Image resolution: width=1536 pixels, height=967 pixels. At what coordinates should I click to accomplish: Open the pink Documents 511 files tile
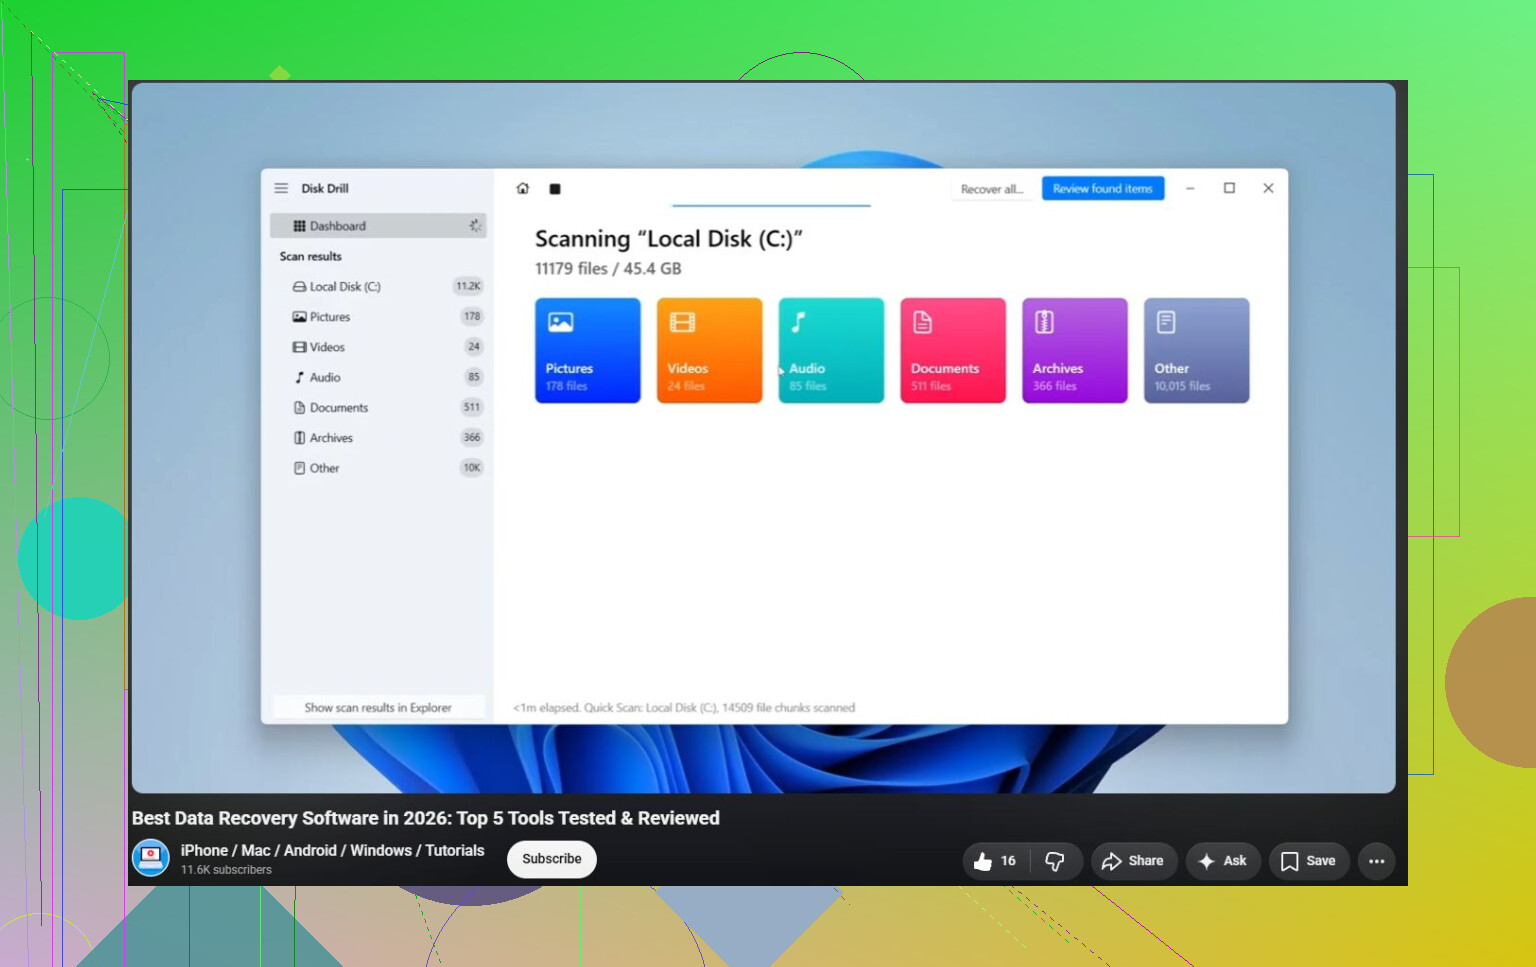pyautogui.click(x=953, y=351)
